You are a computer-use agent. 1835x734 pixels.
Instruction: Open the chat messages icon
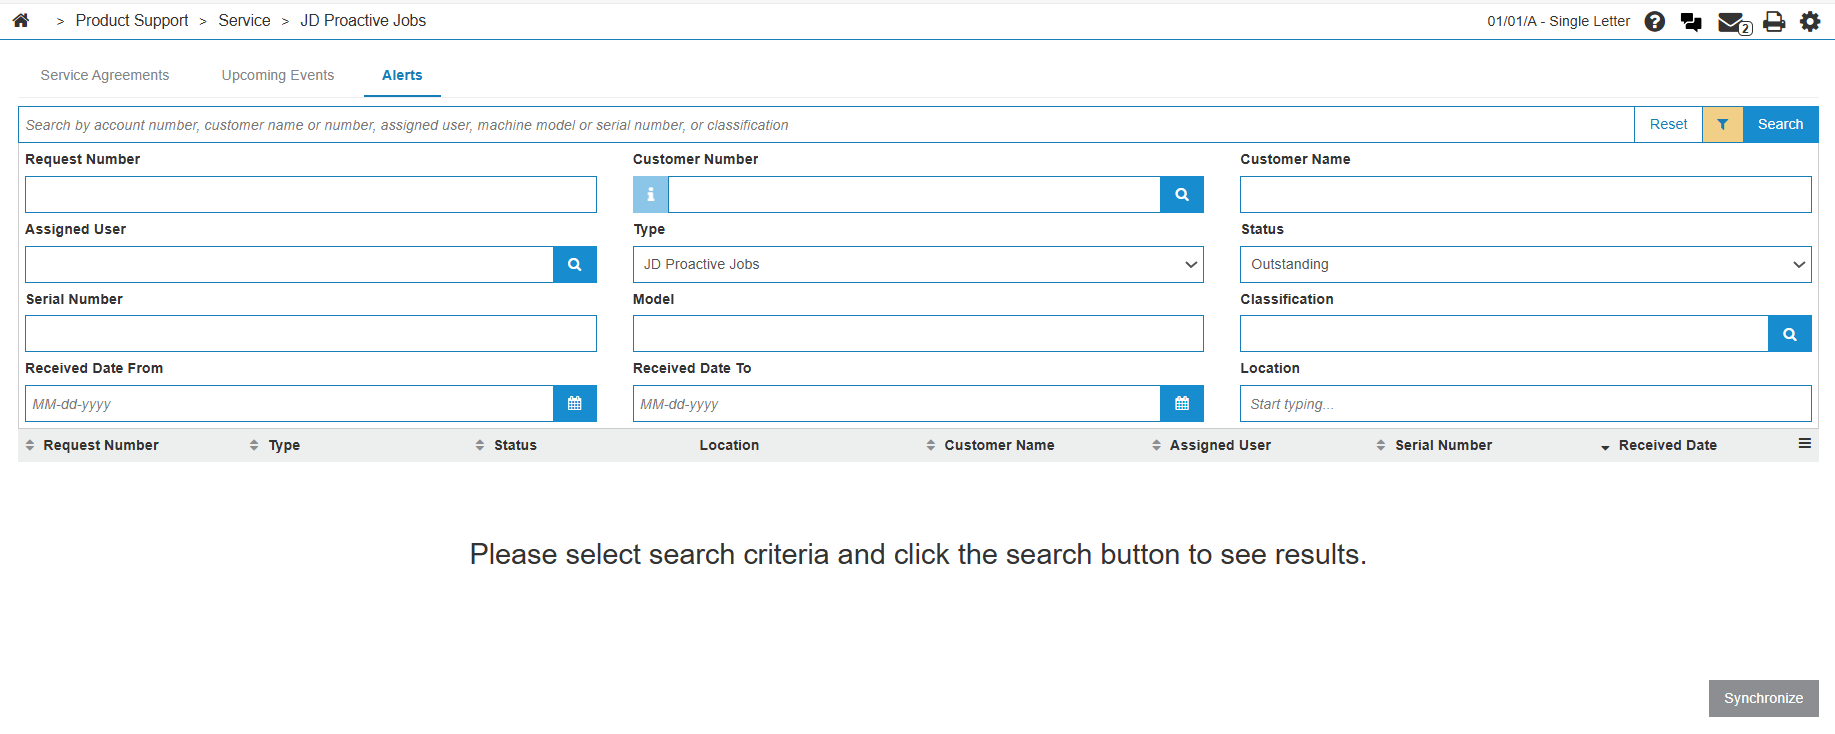1691,21
